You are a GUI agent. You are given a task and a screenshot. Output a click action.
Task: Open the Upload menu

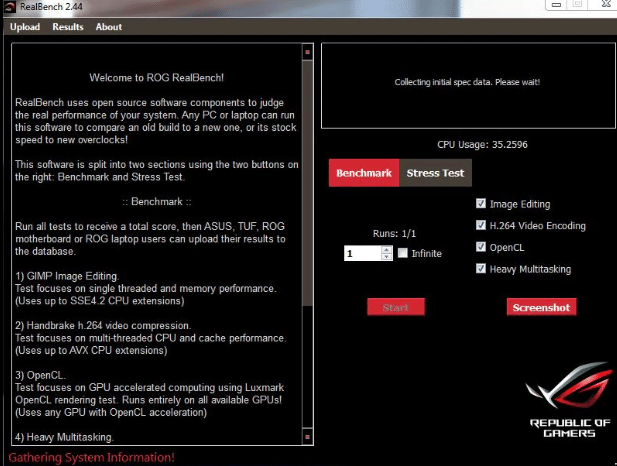25,27
